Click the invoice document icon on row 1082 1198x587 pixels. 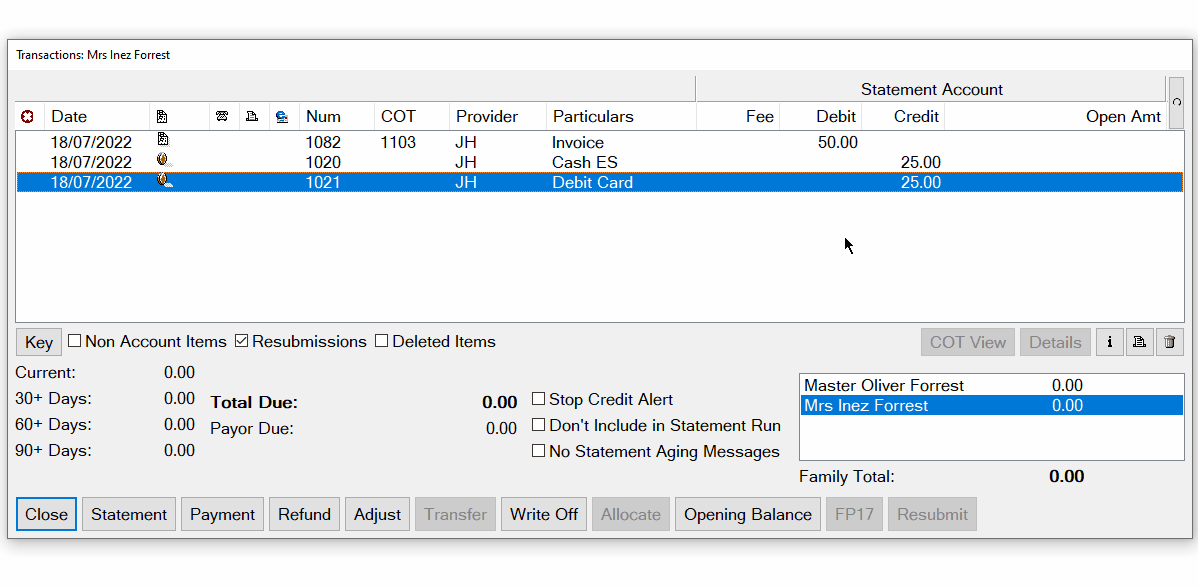165,142
